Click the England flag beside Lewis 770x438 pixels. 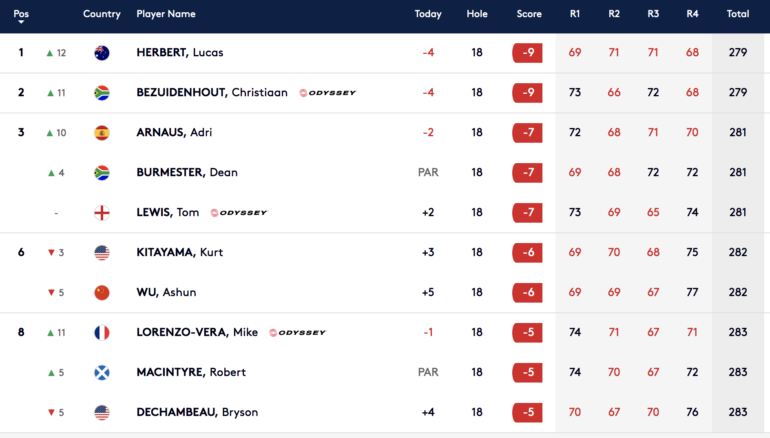click(102, 213)
